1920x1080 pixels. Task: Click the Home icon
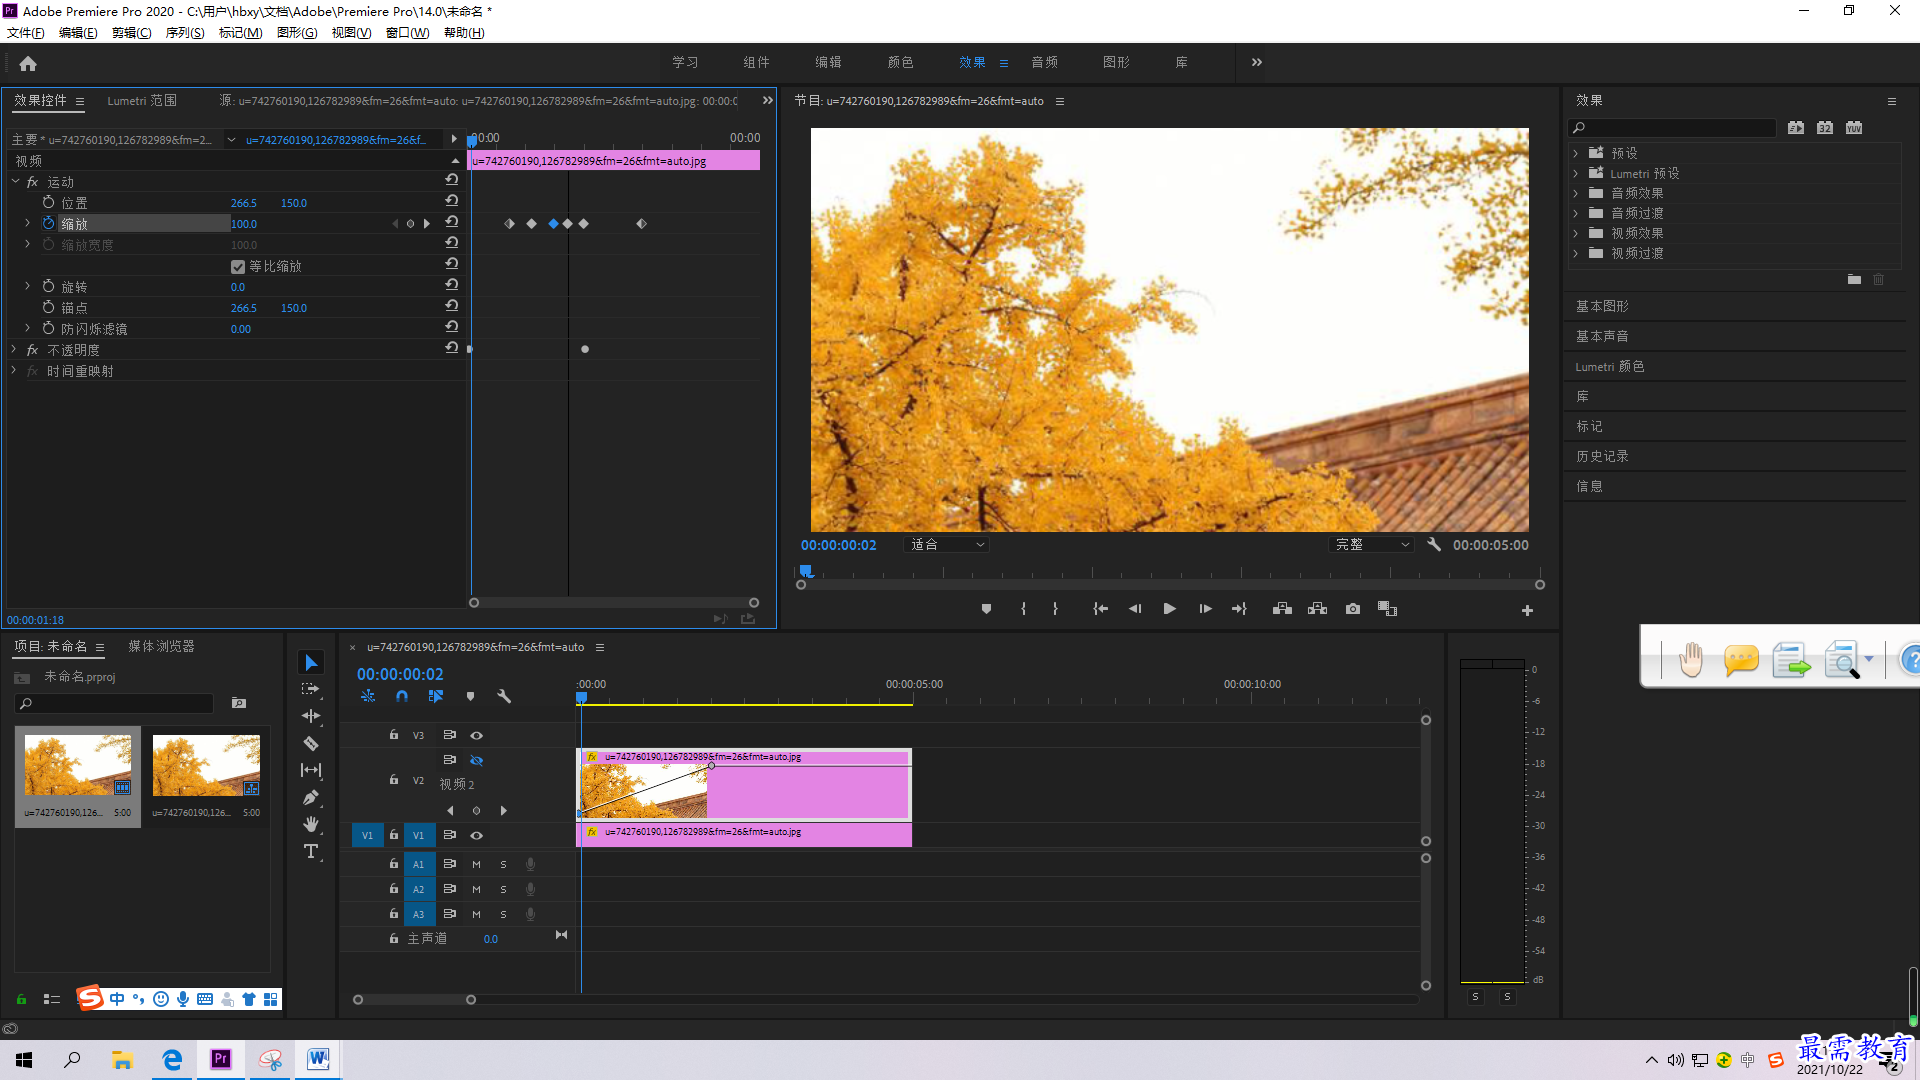[x=28, y=63]
